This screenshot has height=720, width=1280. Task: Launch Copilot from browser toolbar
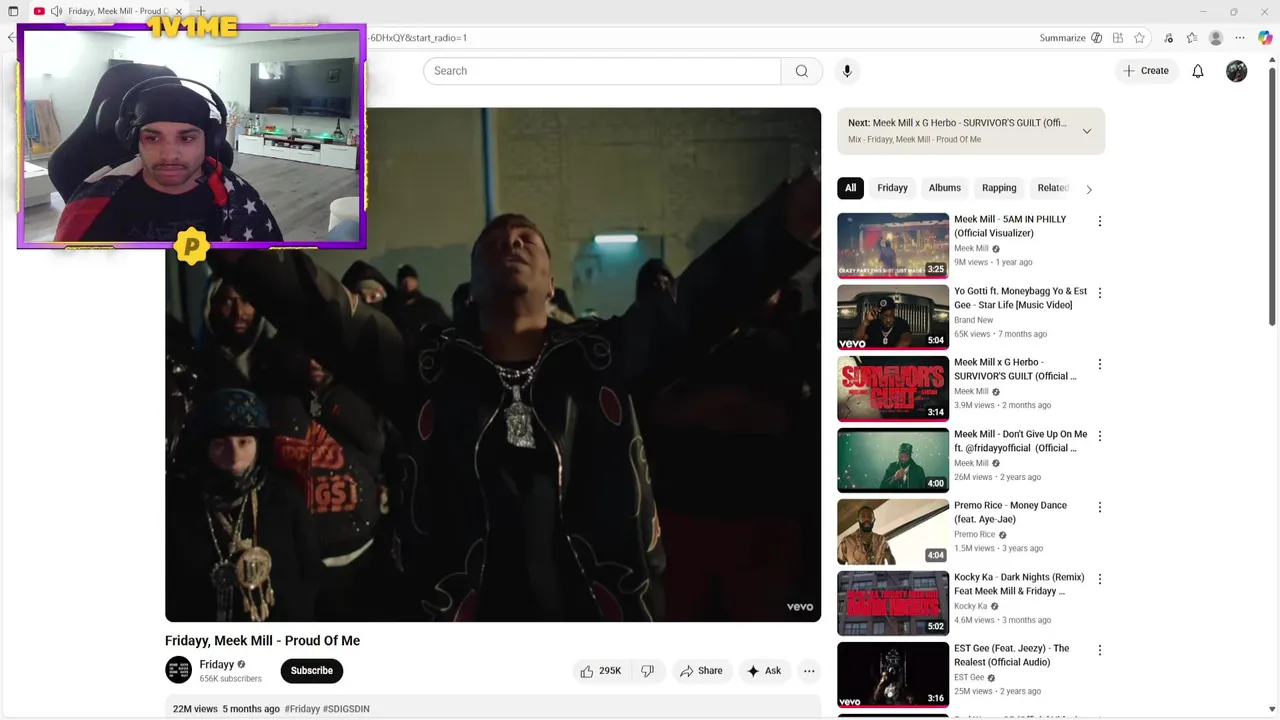(x=1265, y=38)
